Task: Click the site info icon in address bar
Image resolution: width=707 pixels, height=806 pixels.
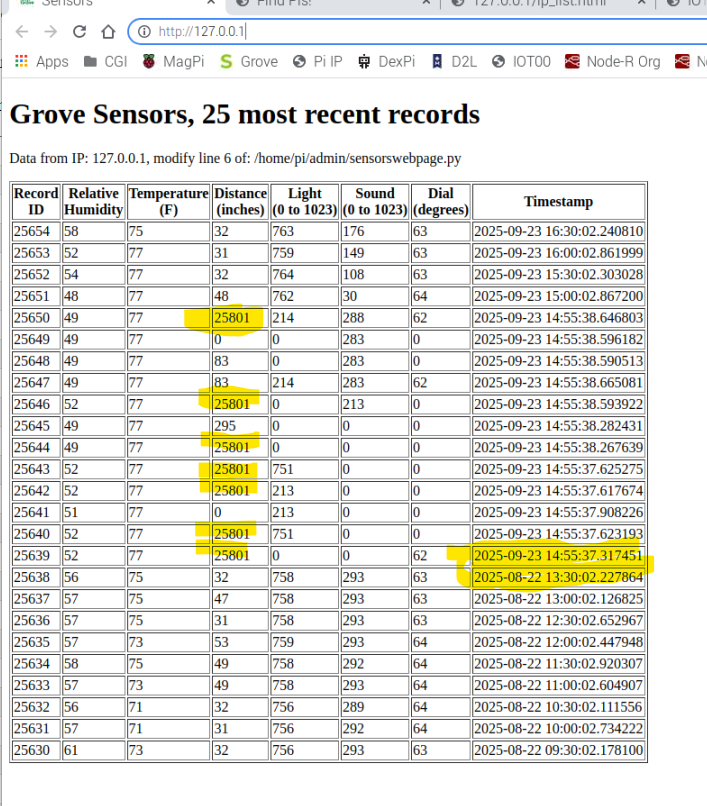Action: 144,32
